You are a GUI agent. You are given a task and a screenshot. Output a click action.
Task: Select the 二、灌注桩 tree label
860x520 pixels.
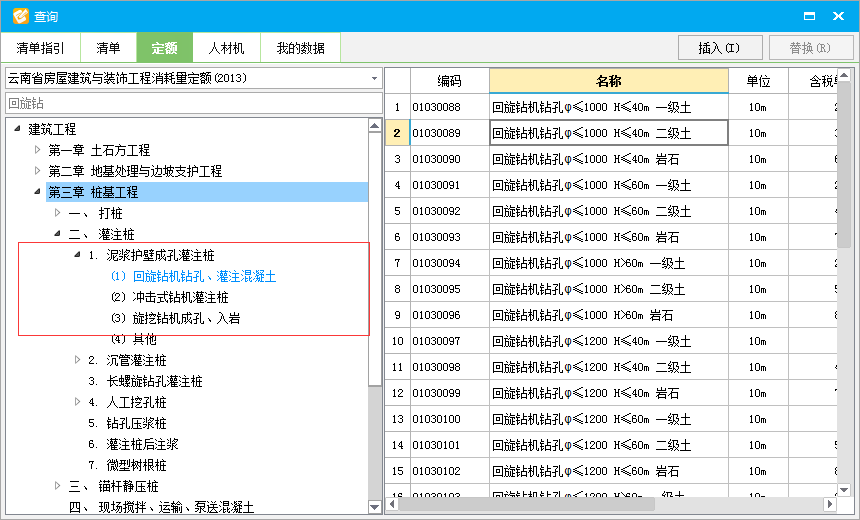[101, 234]
